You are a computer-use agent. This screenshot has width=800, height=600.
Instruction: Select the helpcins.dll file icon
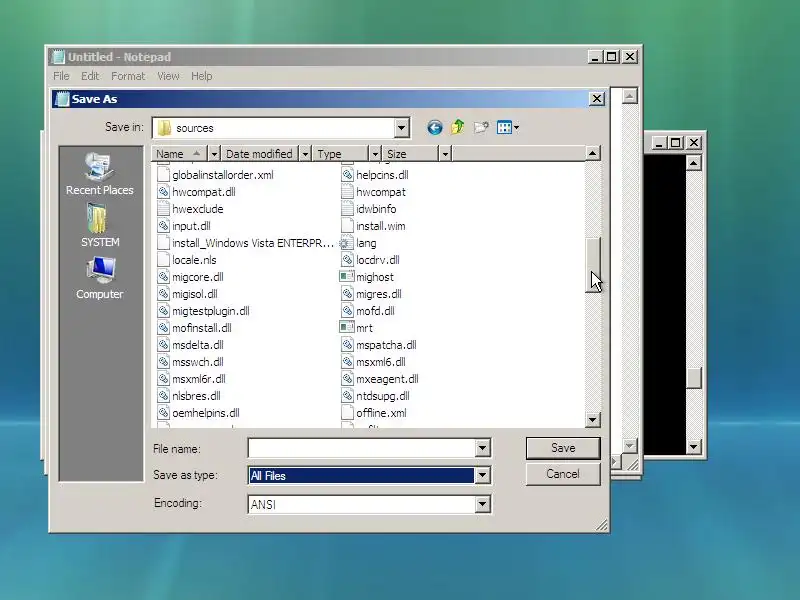tap(347, 175)
